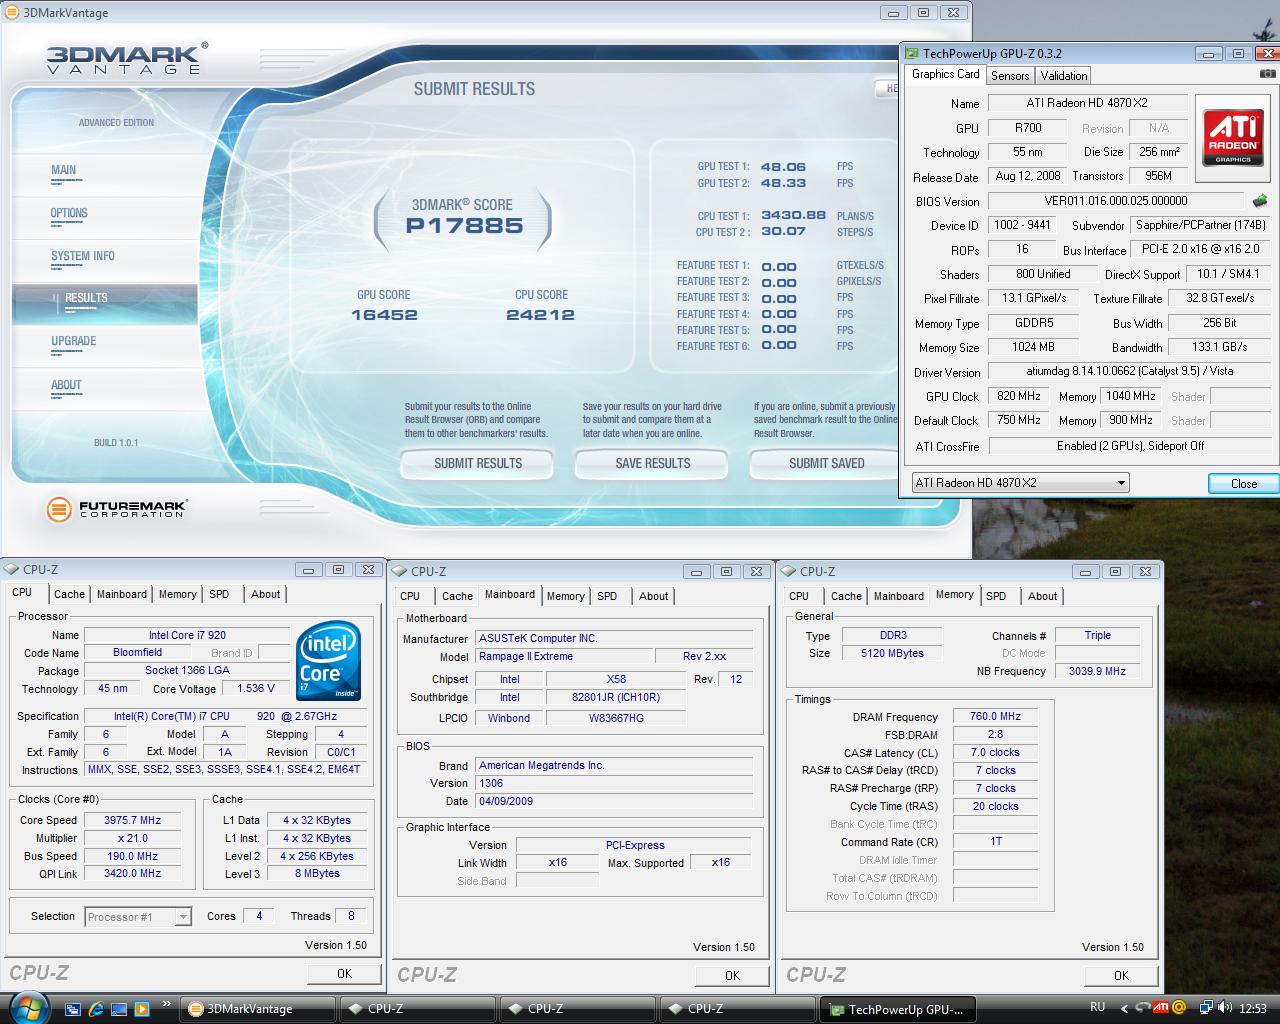Expand hidden quick launch items chevron

[x=166, y=1004]
